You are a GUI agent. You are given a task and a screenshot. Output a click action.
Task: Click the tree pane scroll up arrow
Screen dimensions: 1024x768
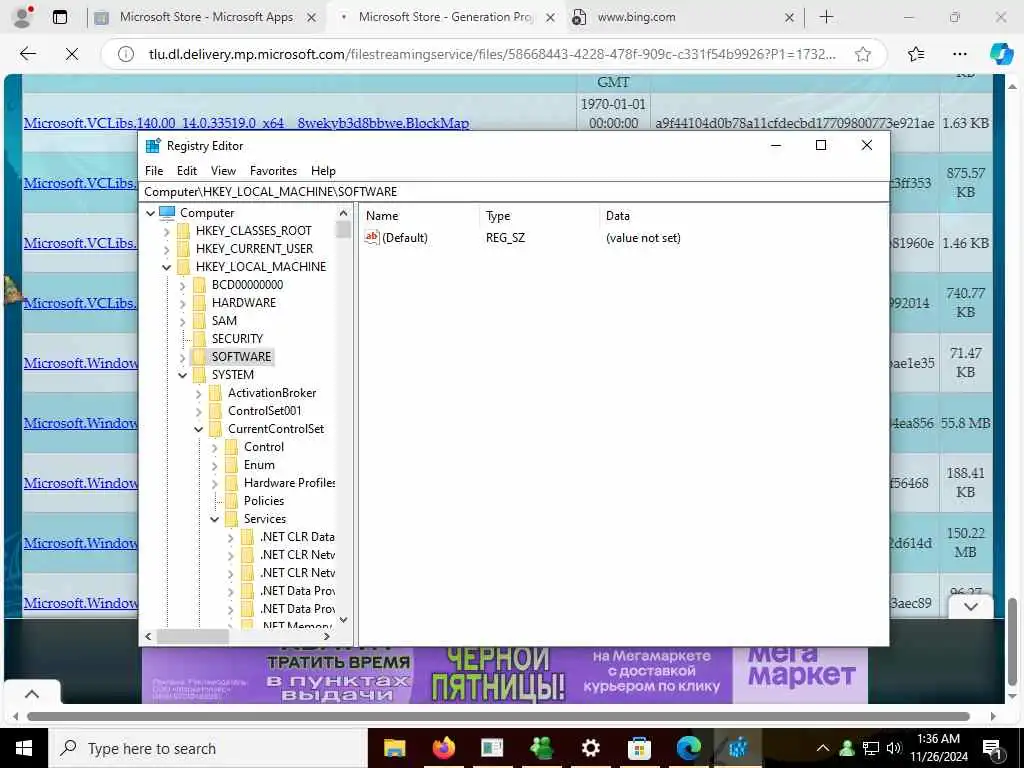click(x=344, y=213)
